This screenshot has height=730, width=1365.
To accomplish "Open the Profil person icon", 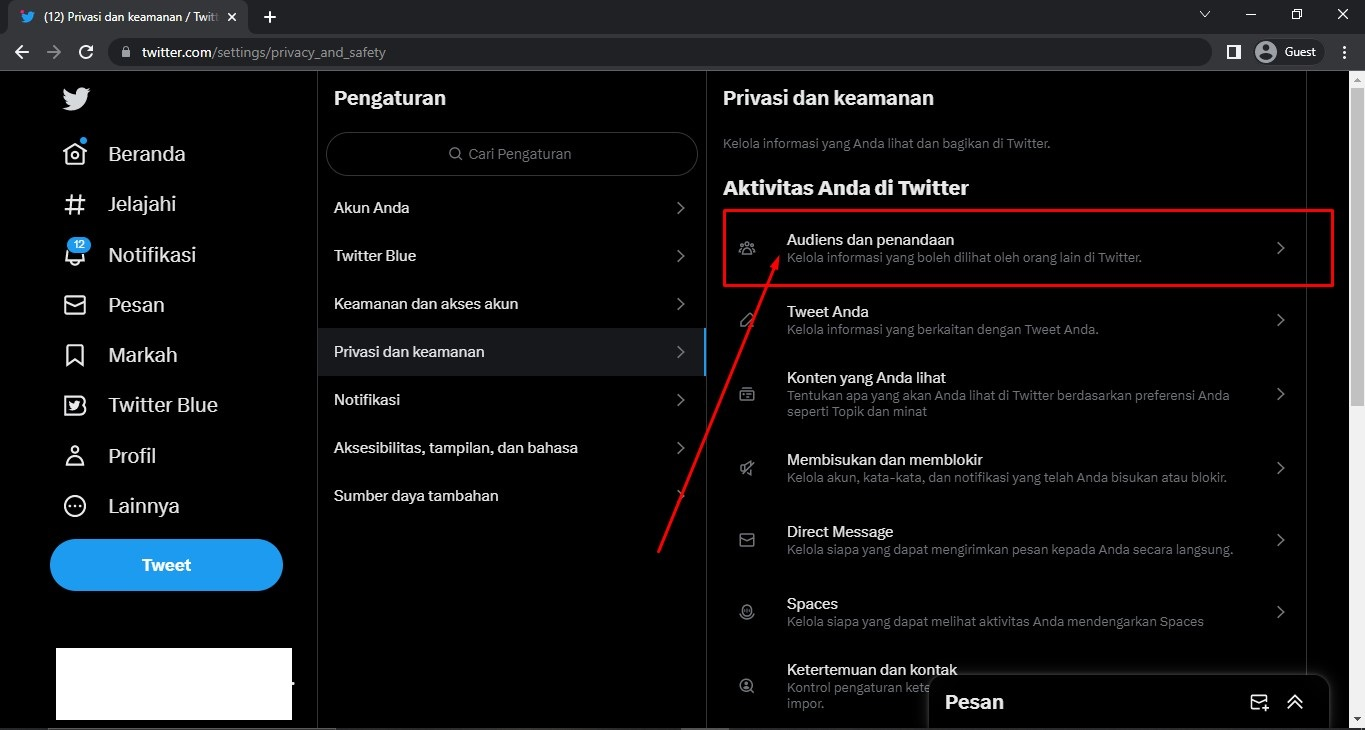I will 75,455.
